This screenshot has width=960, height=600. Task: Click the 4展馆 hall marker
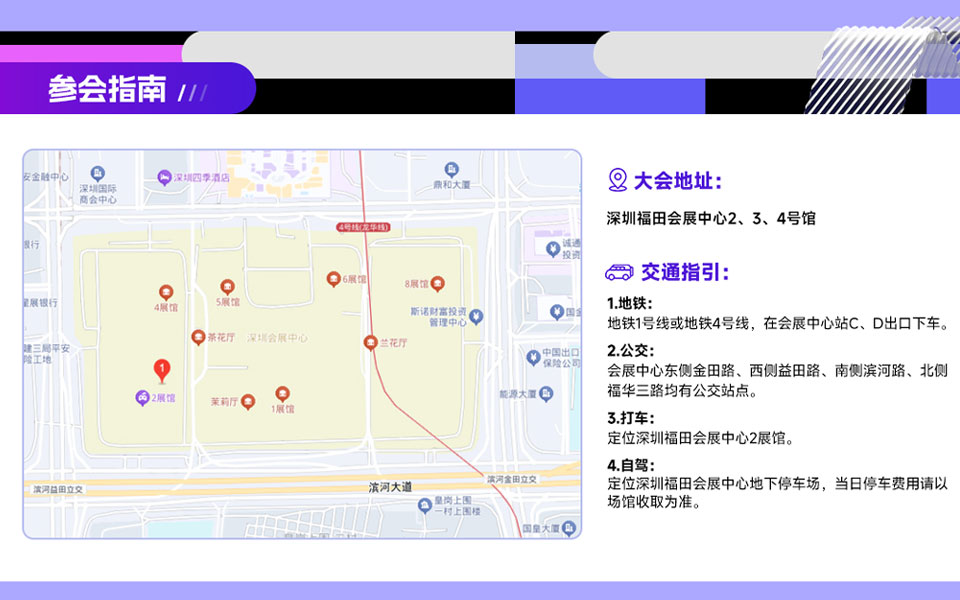(166, 293)
